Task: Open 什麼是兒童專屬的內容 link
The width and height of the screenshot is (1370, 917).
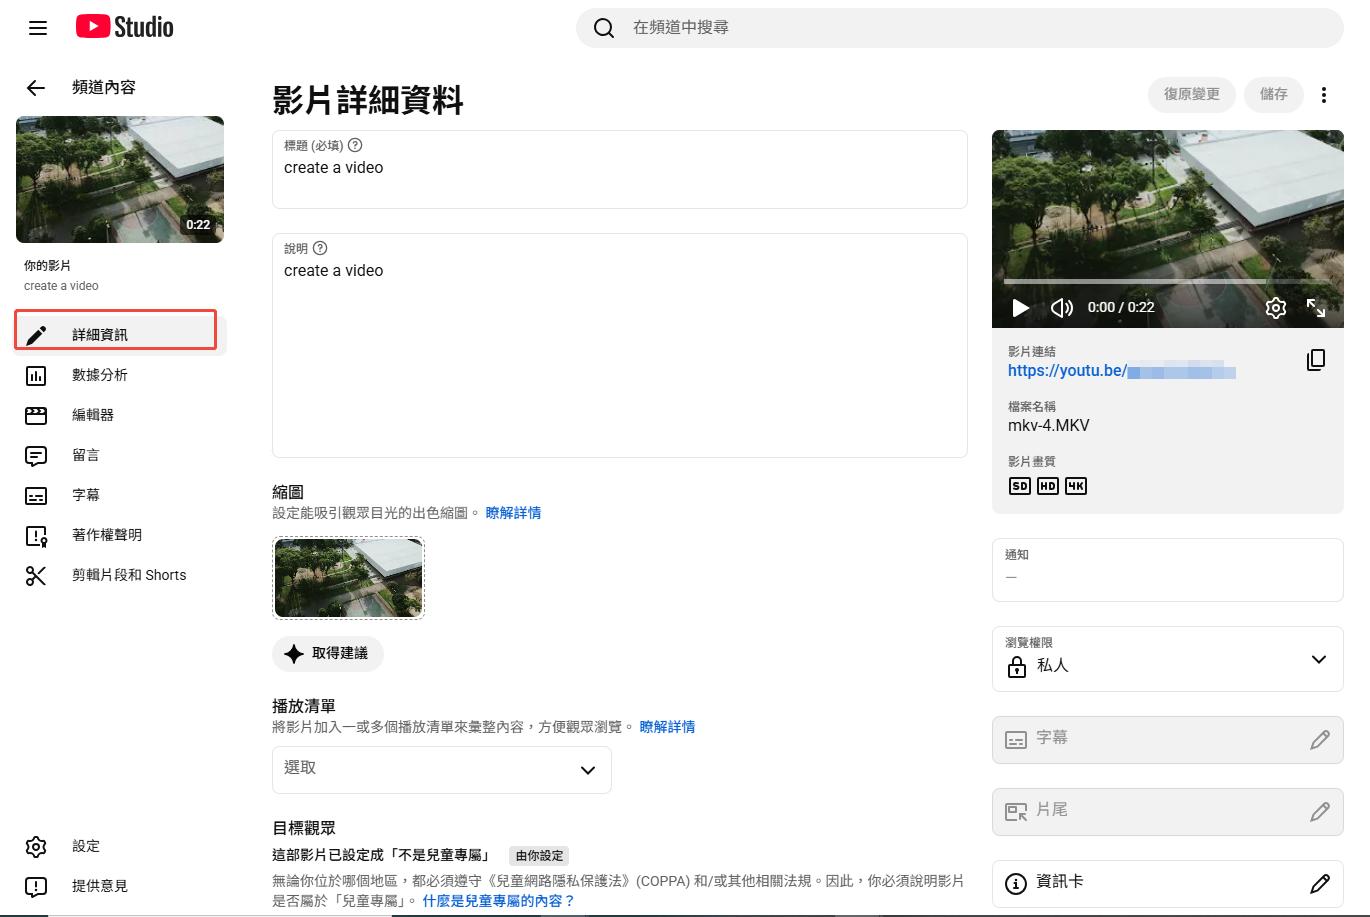Action: pos(499,901)
